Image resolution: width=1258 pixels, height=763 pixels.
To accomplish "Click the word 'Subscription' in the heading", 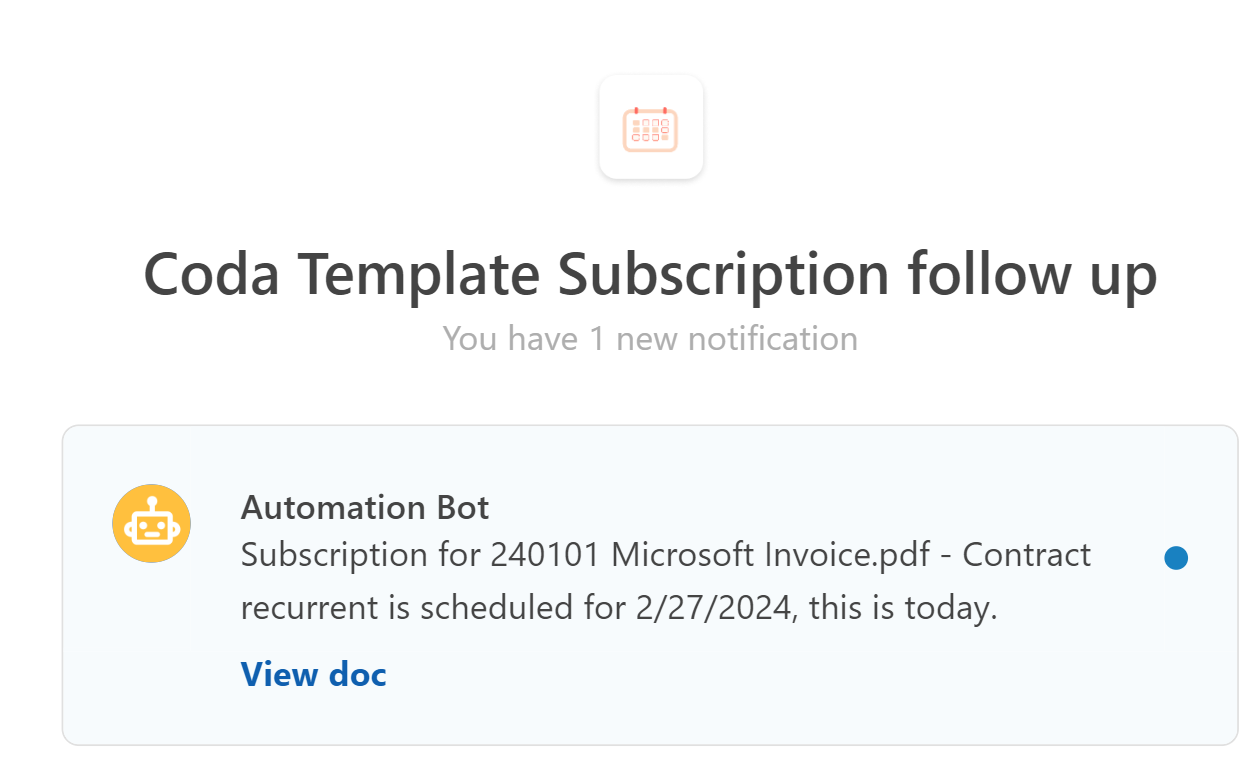I will point(723,274).
